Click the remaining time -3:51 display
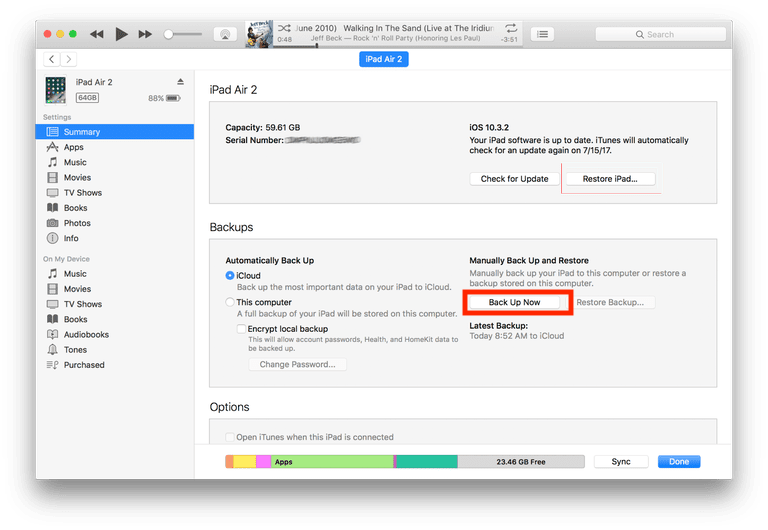Screen dimensions: 768x530 point(509,40)
